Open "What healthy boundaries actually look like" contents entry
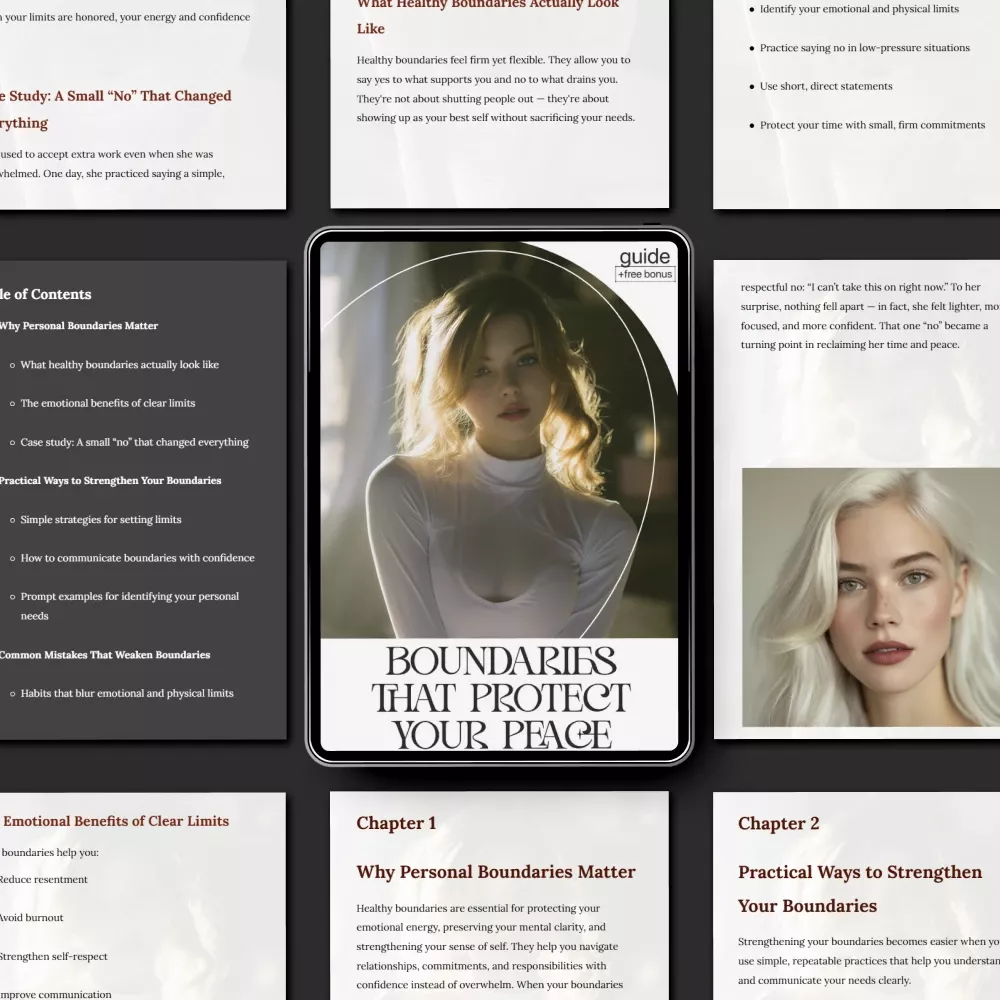 point(119,365)
